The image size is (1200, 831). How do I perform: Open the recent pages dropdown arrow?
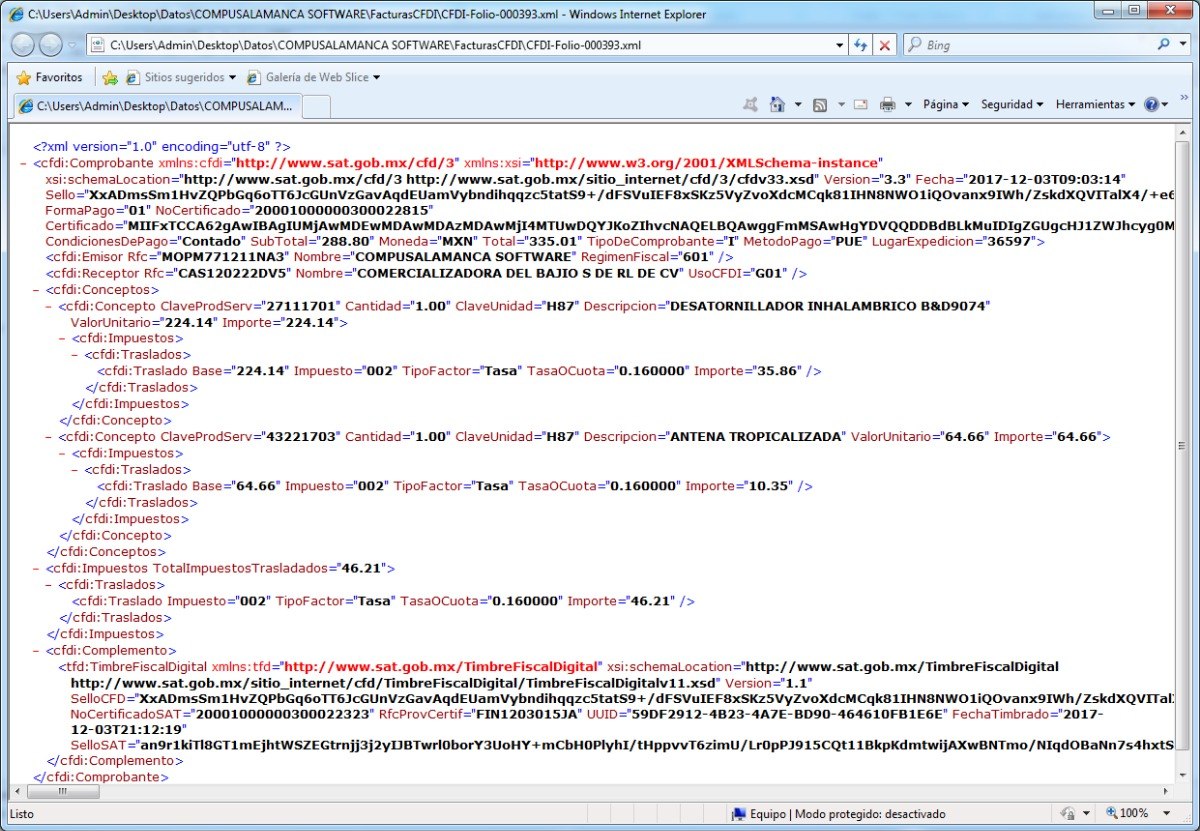71,46
